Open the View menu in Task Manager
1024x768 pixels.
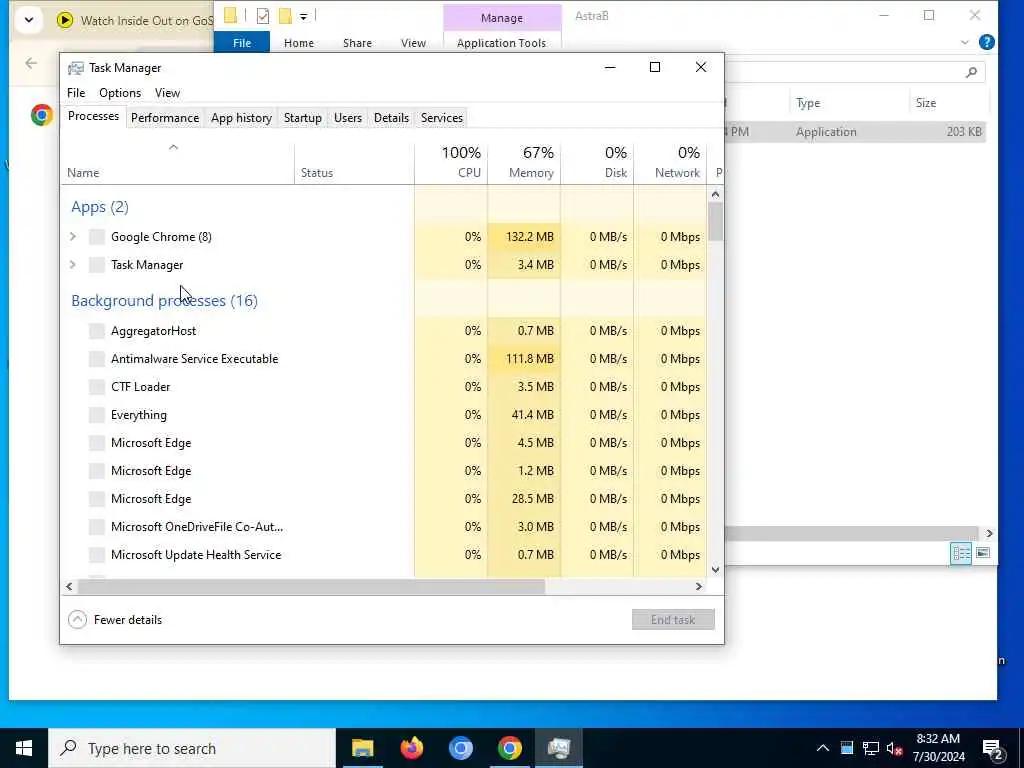[x=167, y=93]
